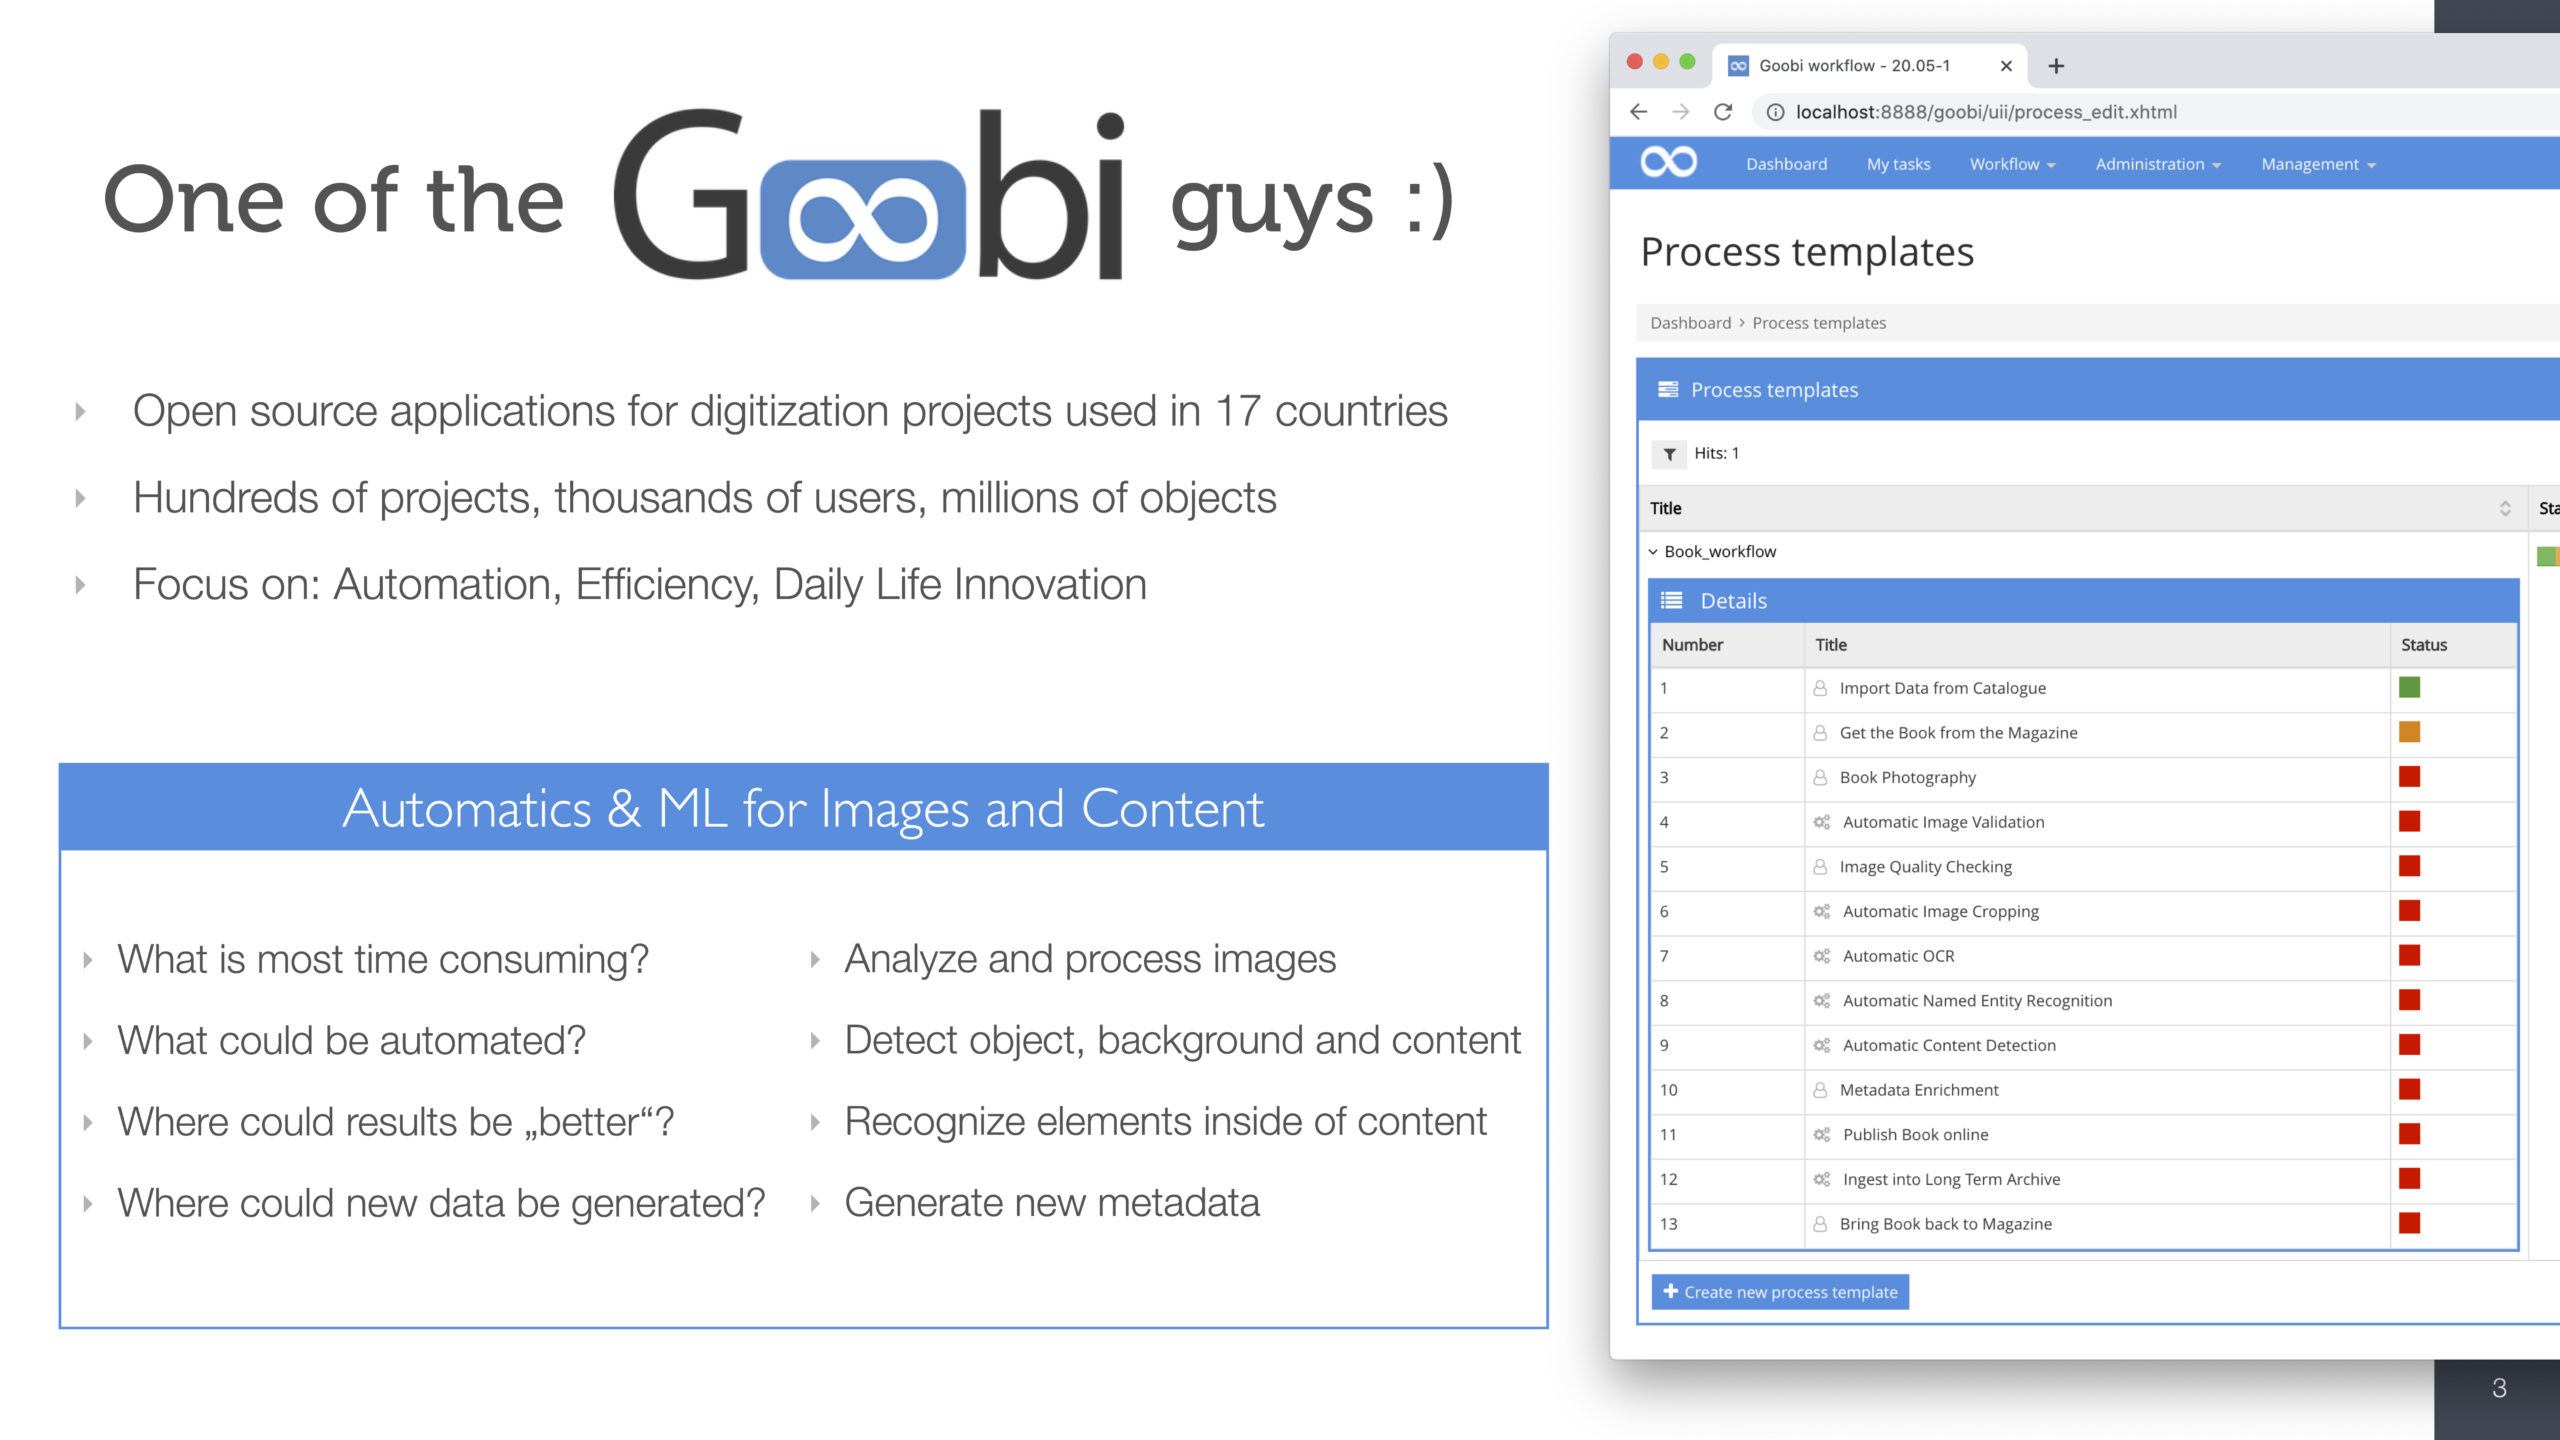Click gears icon for Automatic Image Validation

(x=1822, y=822)
